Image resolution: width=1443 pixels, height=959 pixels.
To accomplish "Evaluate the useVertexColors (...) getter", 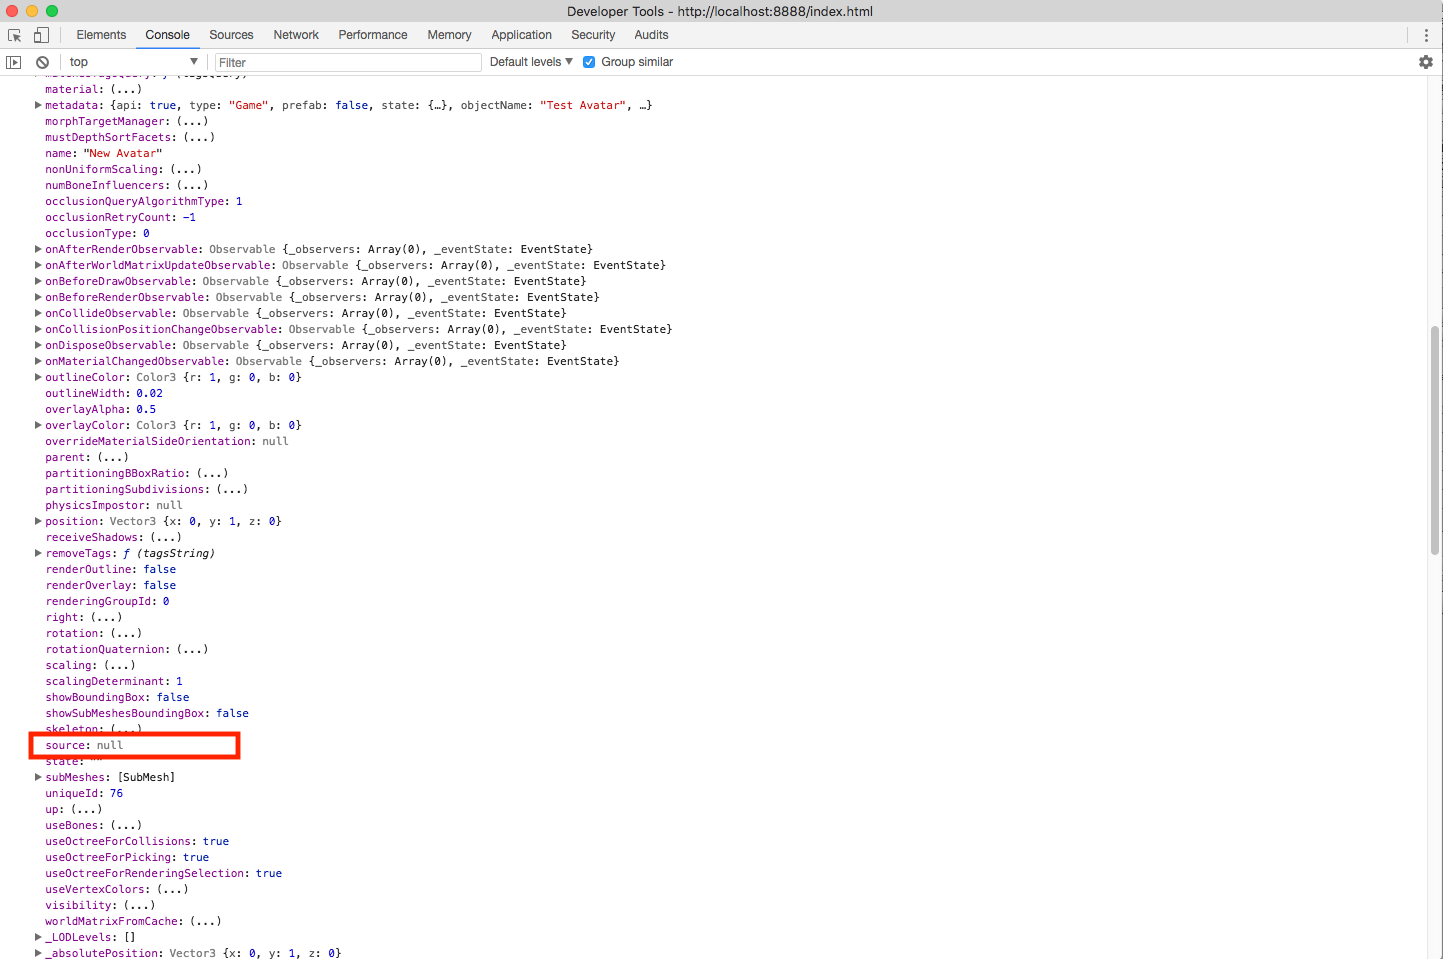I will (x=172, y=889).
